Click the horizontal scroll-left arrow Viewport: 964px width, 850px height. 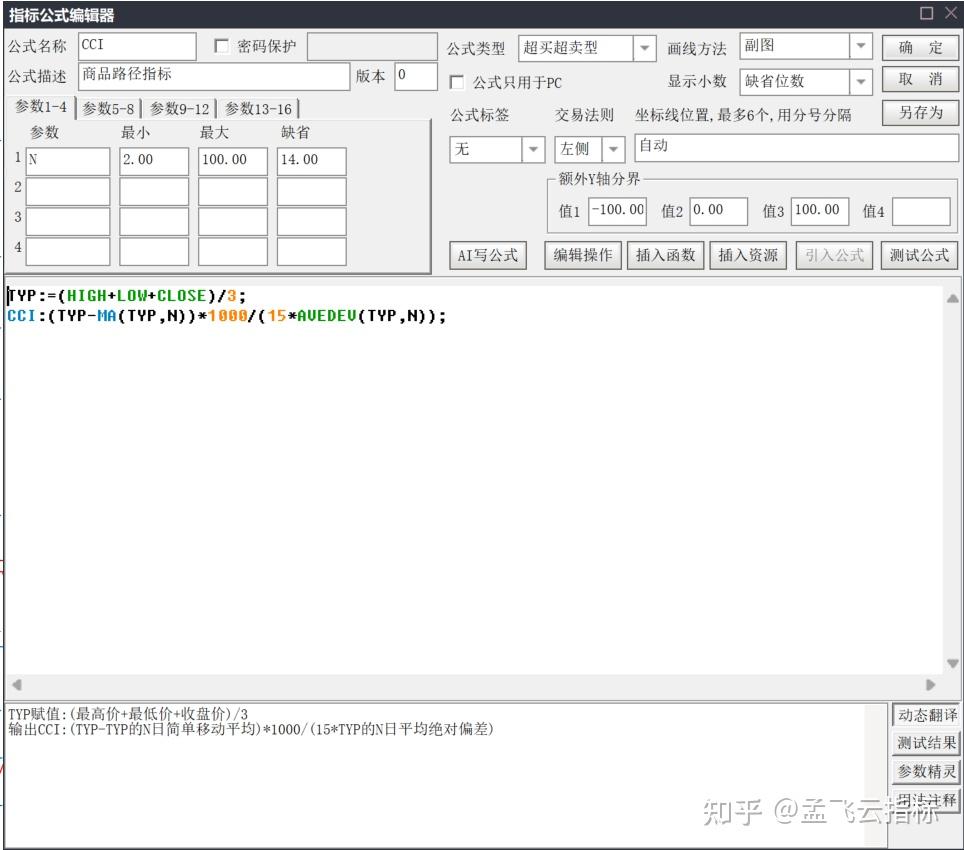(17, 684)
